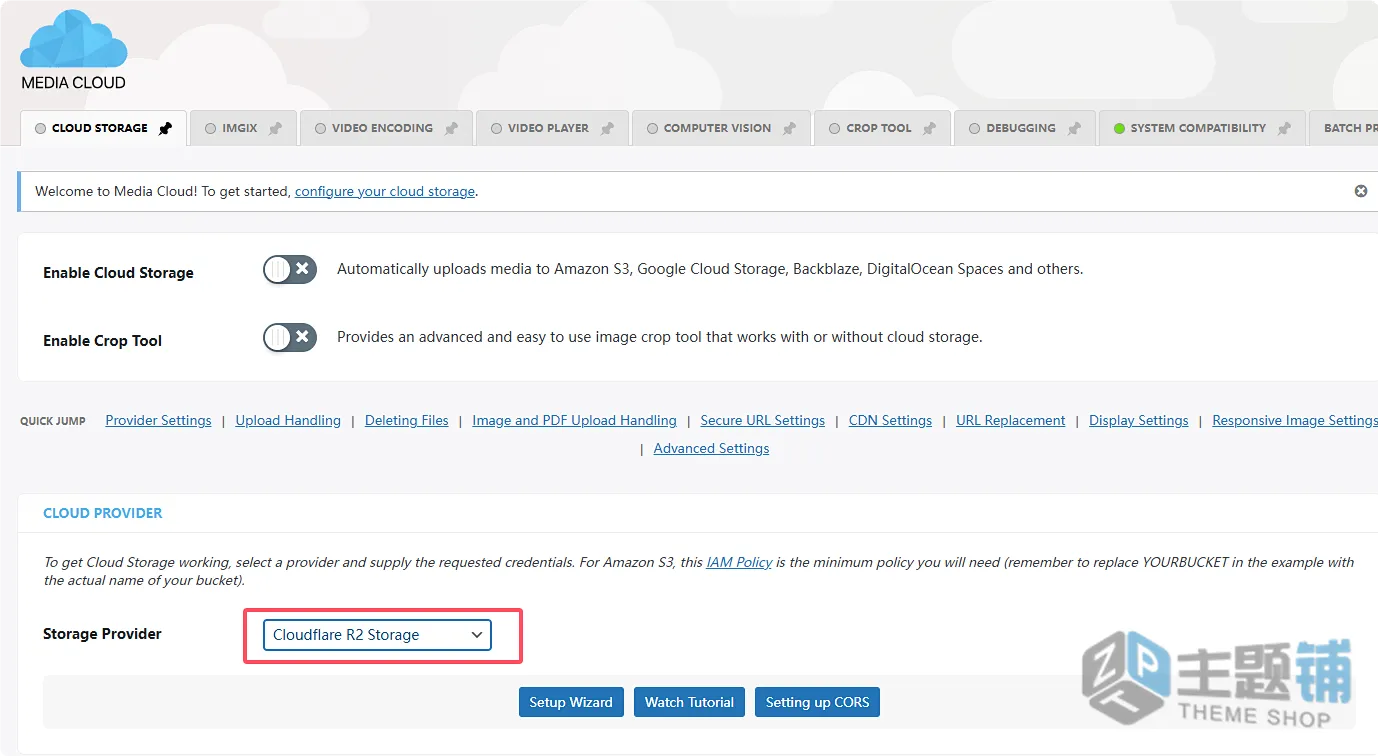This screenshot has width=1378, height=756.
Task: Click the green status dot on System Compatibility
Action: tap(1120, 129)
